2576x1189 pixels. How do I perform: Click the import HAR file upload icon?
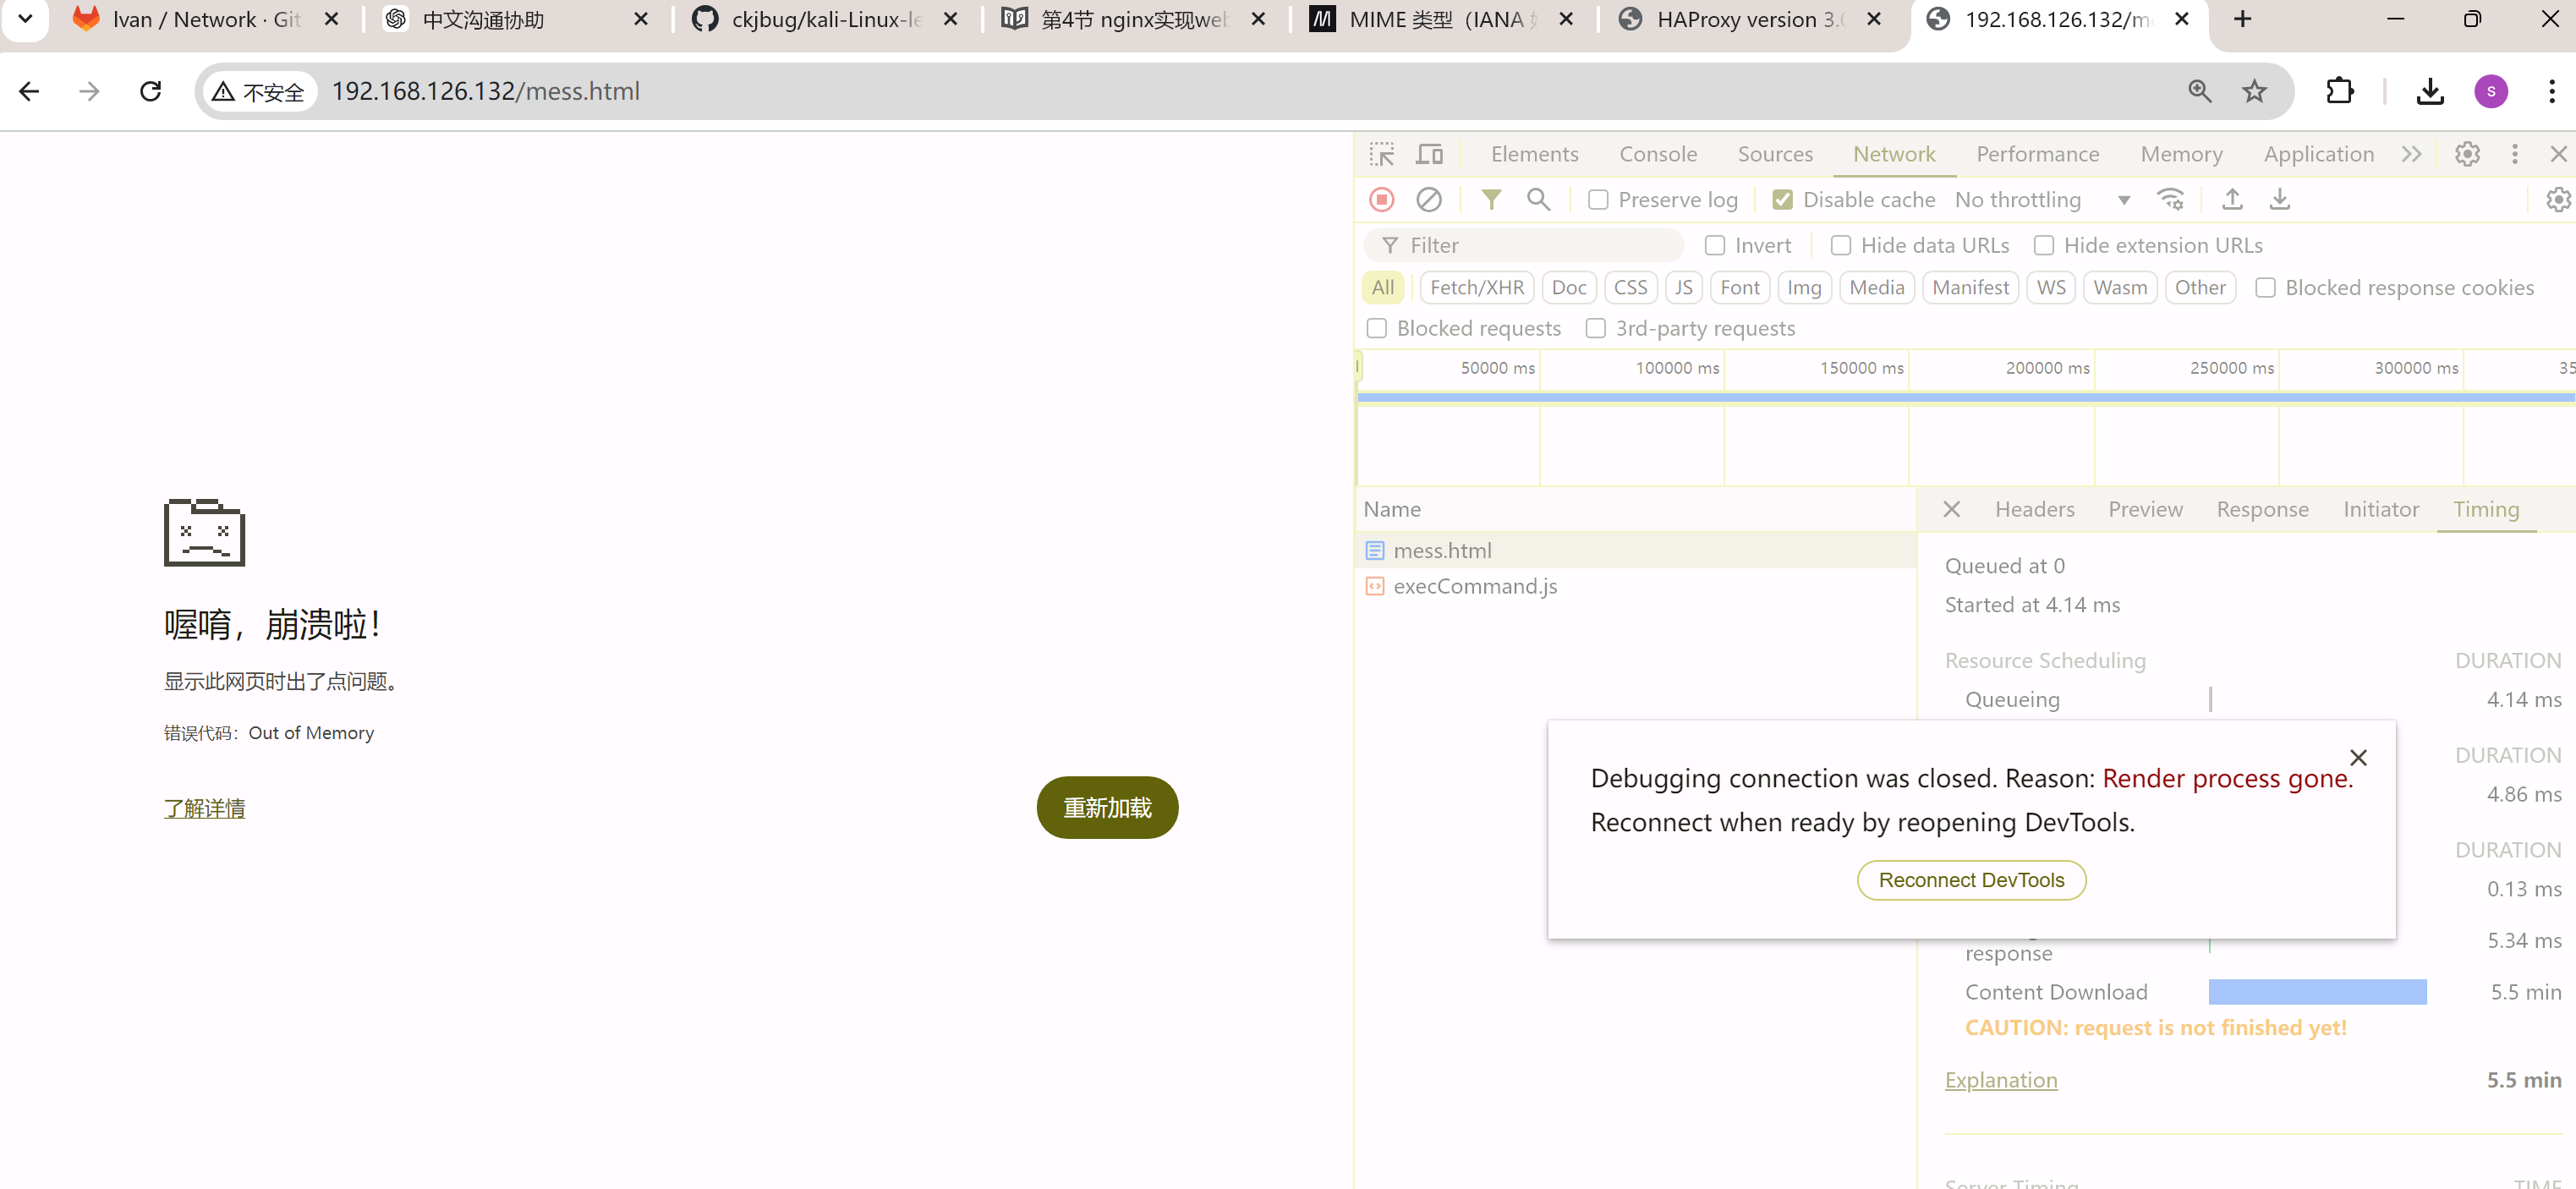(x=2232, y=200)
